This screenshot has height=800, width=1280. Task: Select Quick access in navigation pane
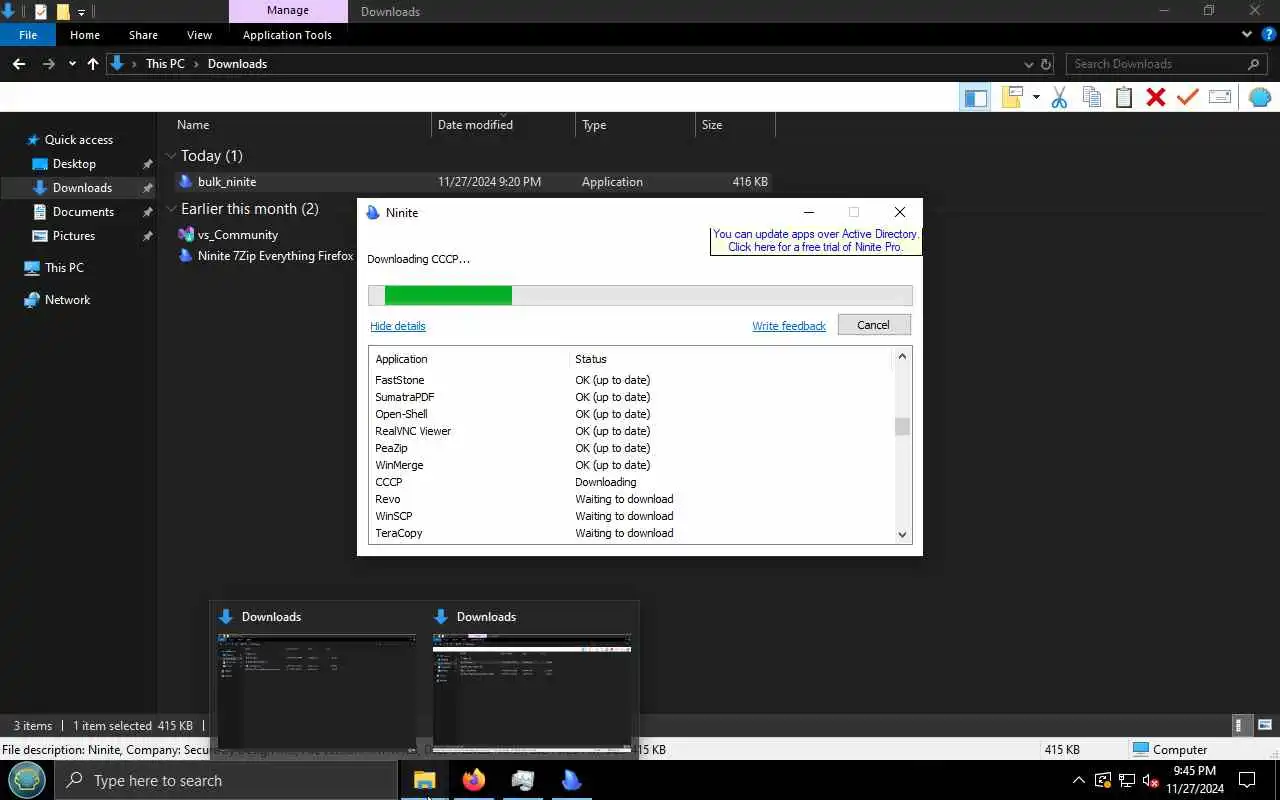pos(78,140)
